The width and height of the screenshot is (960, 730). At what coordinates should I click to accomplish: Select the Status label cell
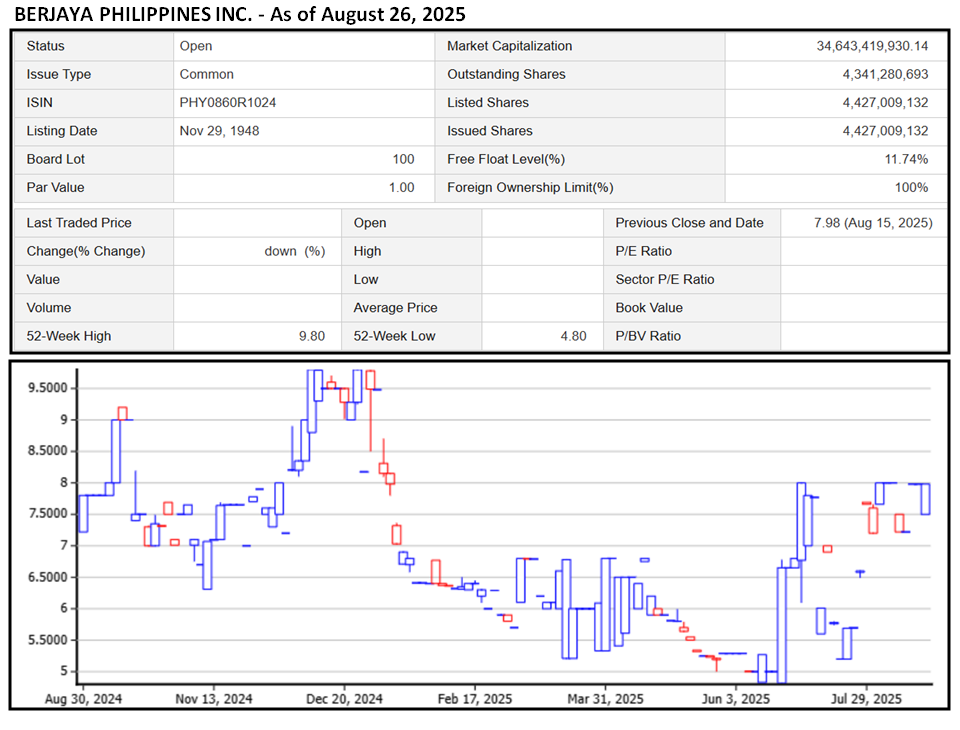point(94,46)
